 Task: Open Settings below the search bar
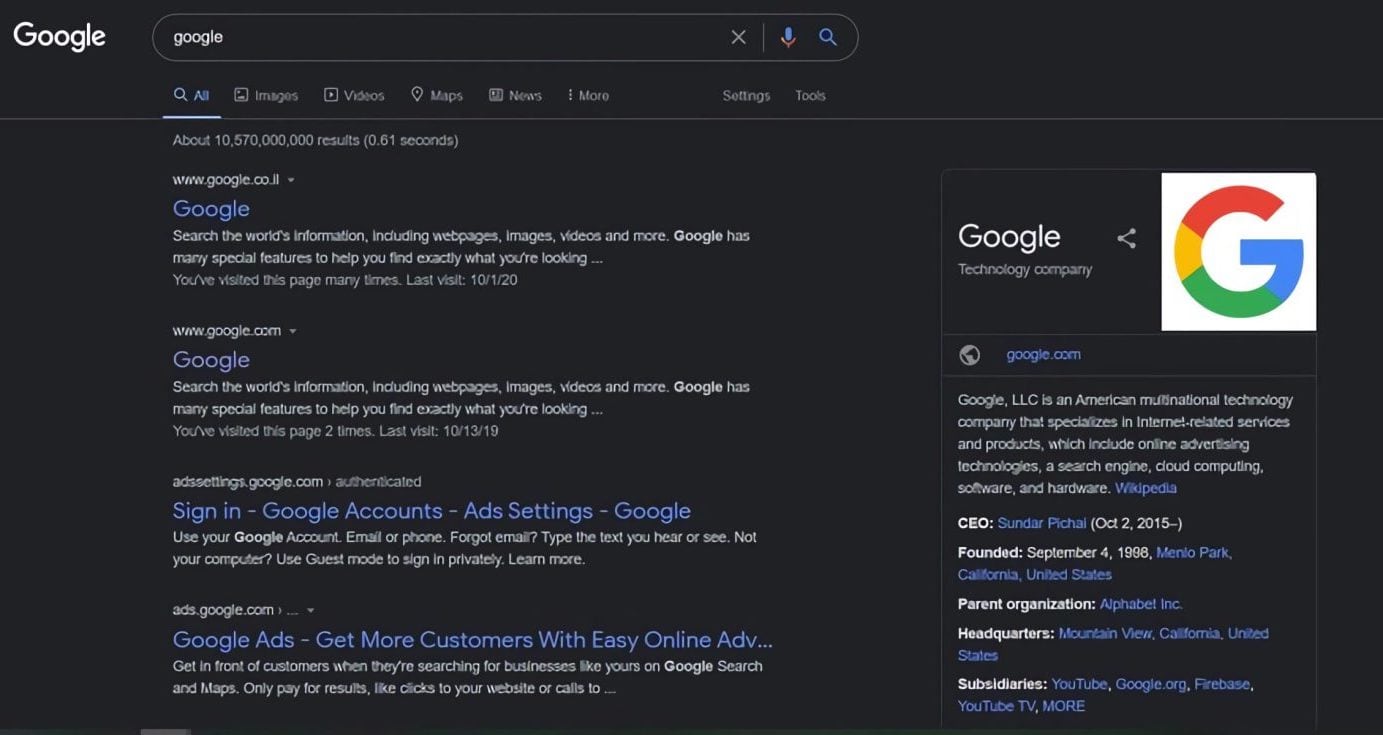[x=746, y=96]
